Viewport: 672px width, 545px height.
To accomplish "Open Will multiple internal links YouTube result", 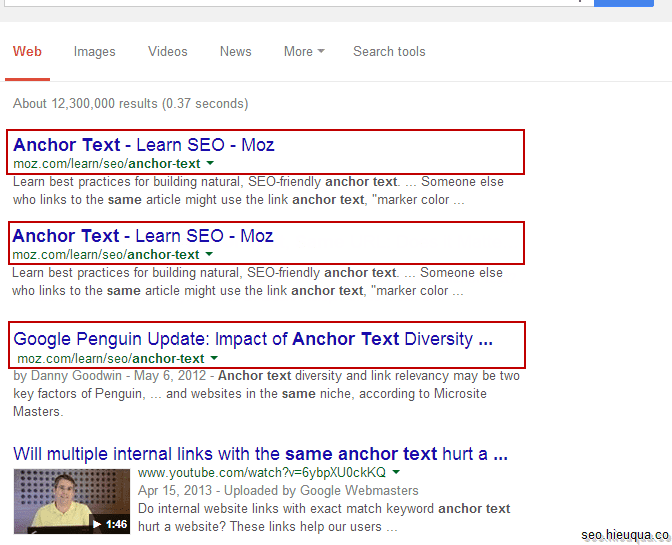I will pyautogui.click(x=260, y=454).
